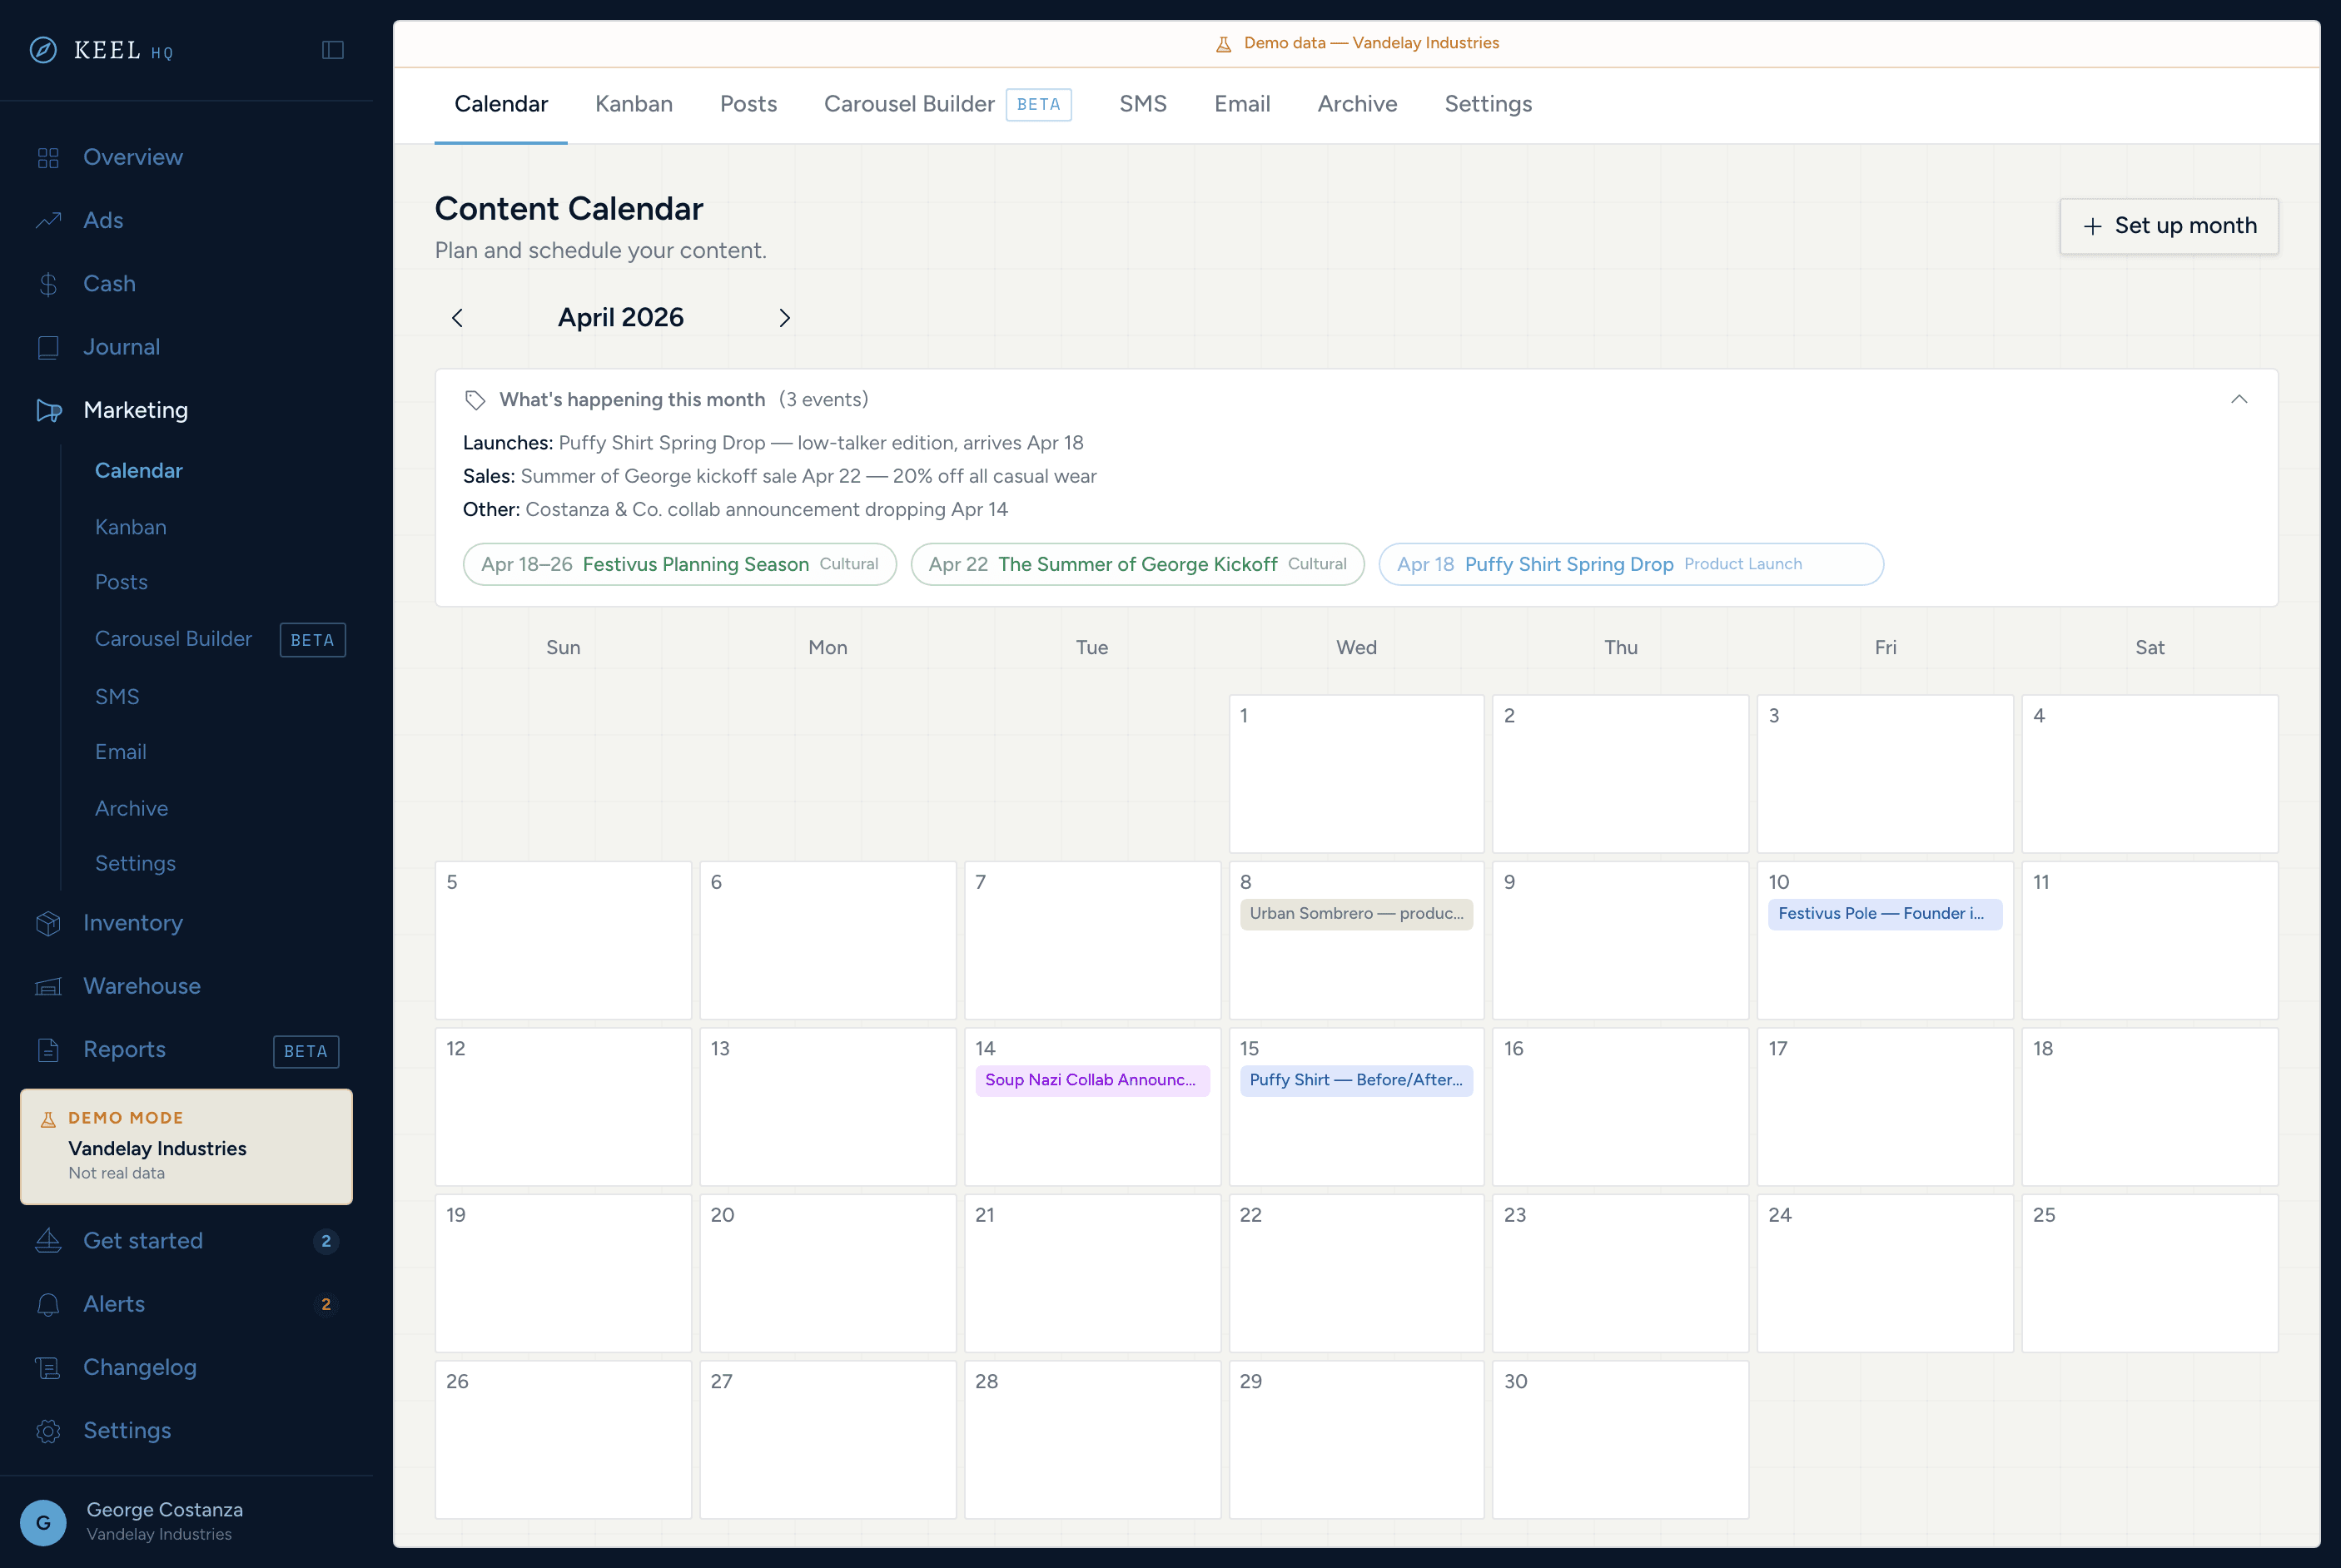Viewport: 2341px width, 1568px height.
Task: Click The Summer of George Kickoff chip
Action: point(1137,564)
